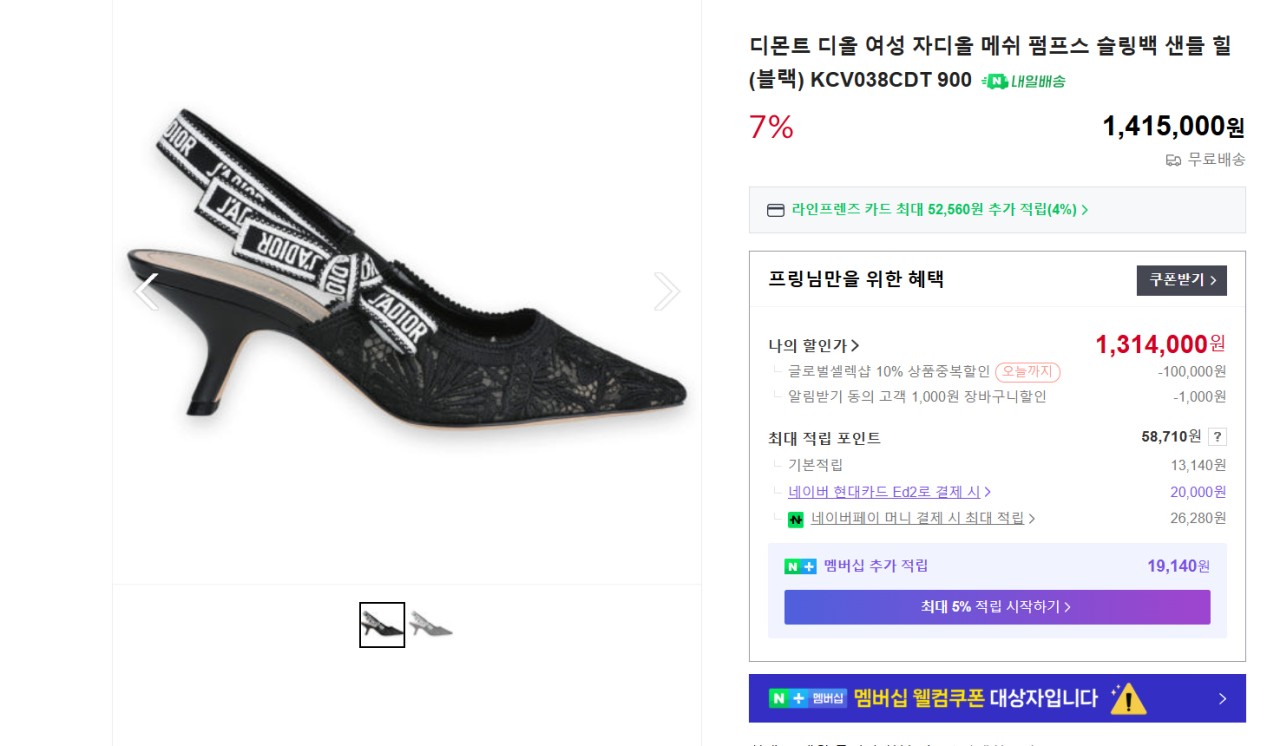1280x746 pixels.
Task: Select the first black shoe thumbnail
Action: tap(382, 625)
